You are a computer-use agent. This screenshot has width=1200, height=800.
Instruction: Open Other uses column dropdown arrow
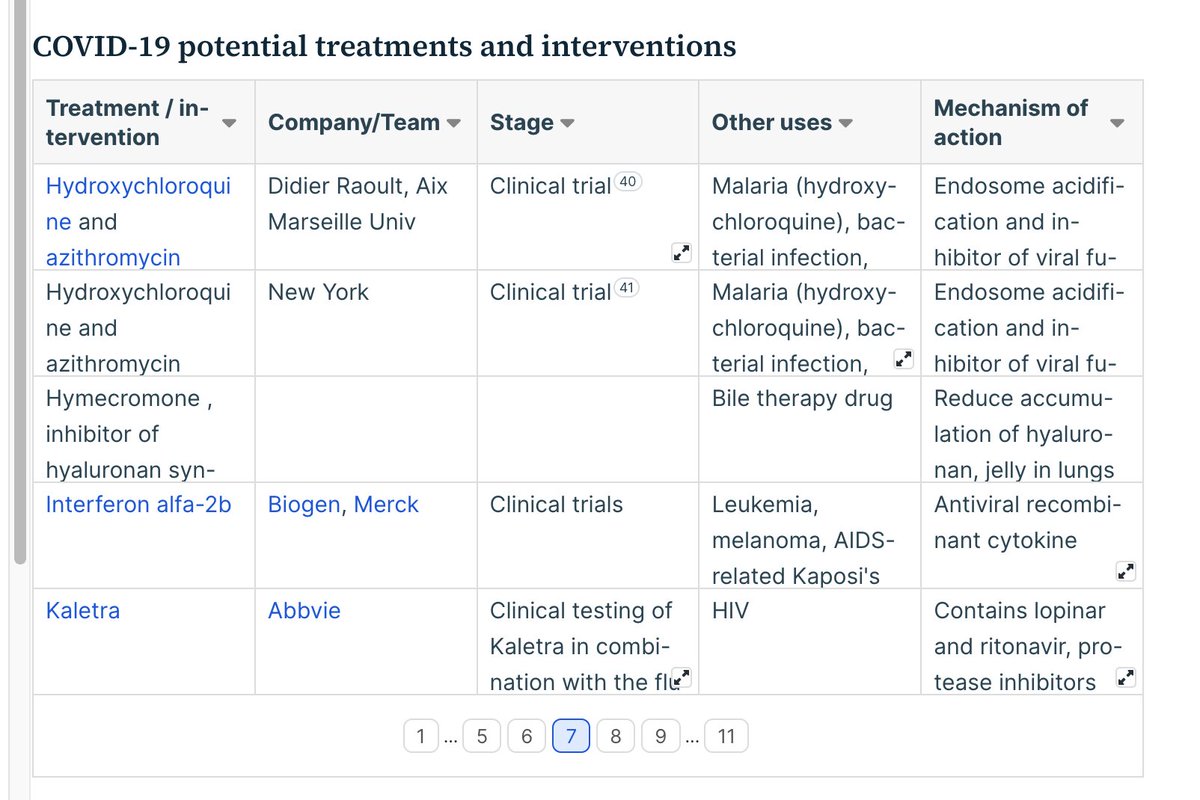point(845,123)
